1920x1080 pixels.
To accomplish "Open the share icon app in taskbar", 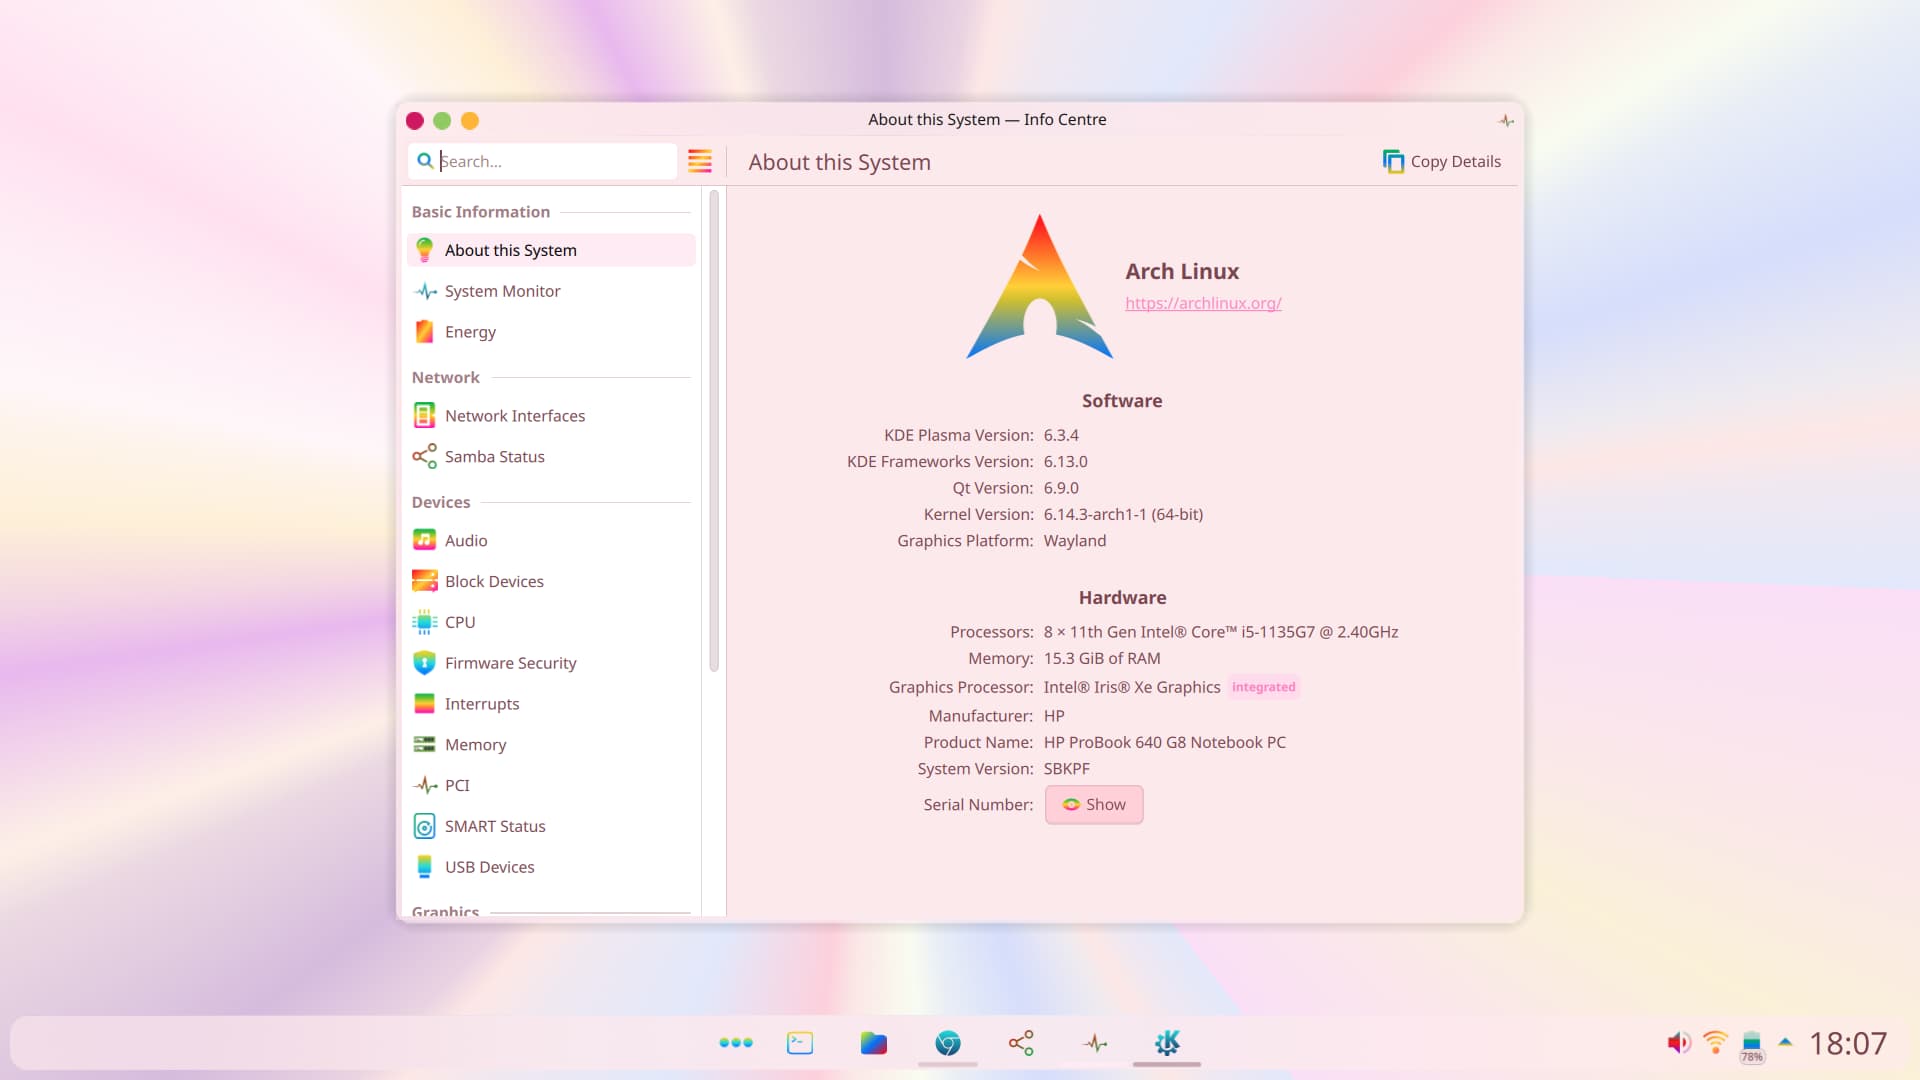I will [1021, 1043].
